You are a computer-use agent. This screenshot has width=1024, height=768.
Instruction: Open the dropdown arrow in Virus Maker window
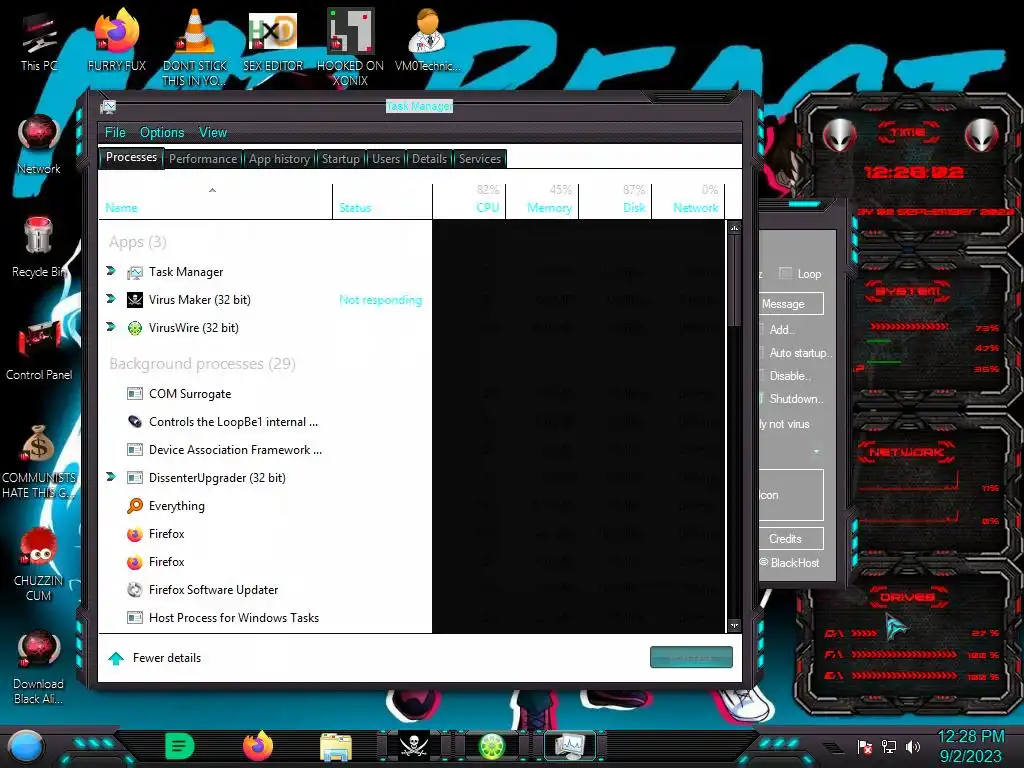coord(816,451)
